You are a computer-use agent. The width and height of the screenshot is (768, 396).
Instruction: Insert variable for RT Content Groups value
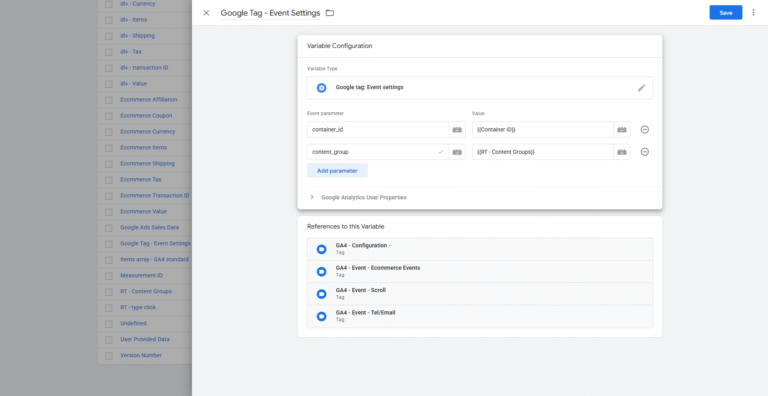coord(622,152)
